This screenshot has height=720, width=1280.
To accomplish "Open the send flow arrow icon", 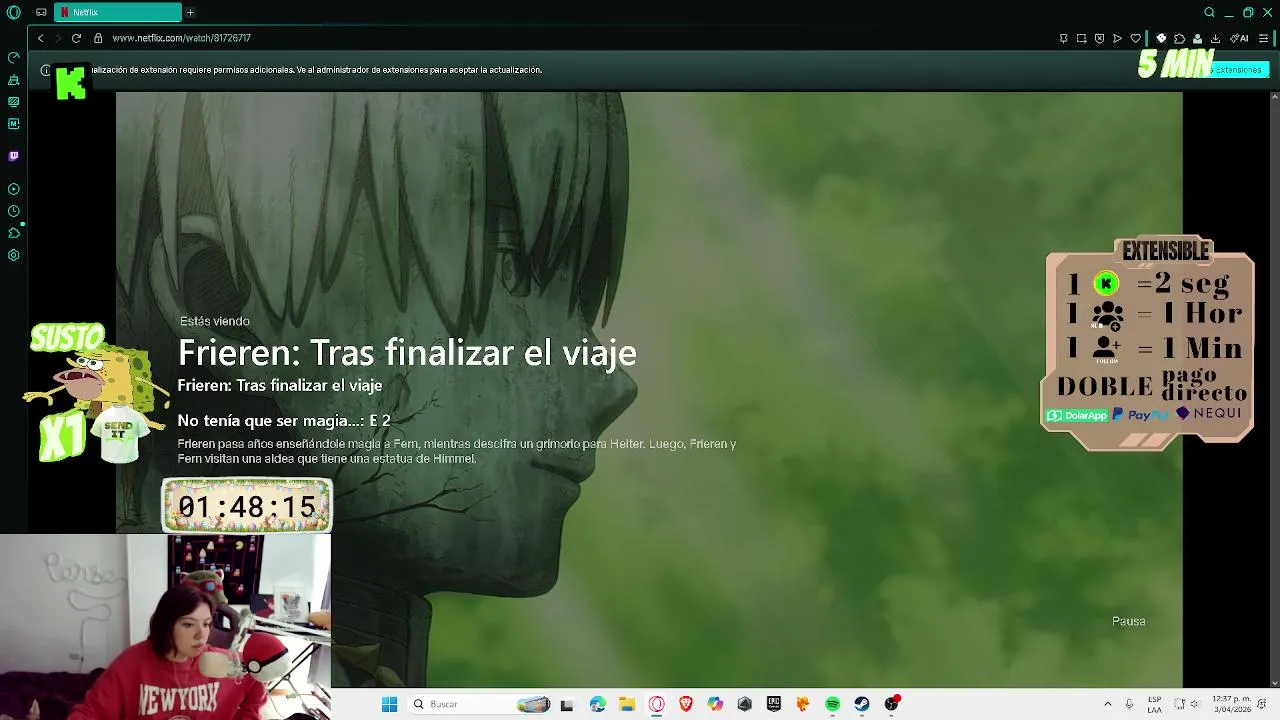I will coord(1117,38).
